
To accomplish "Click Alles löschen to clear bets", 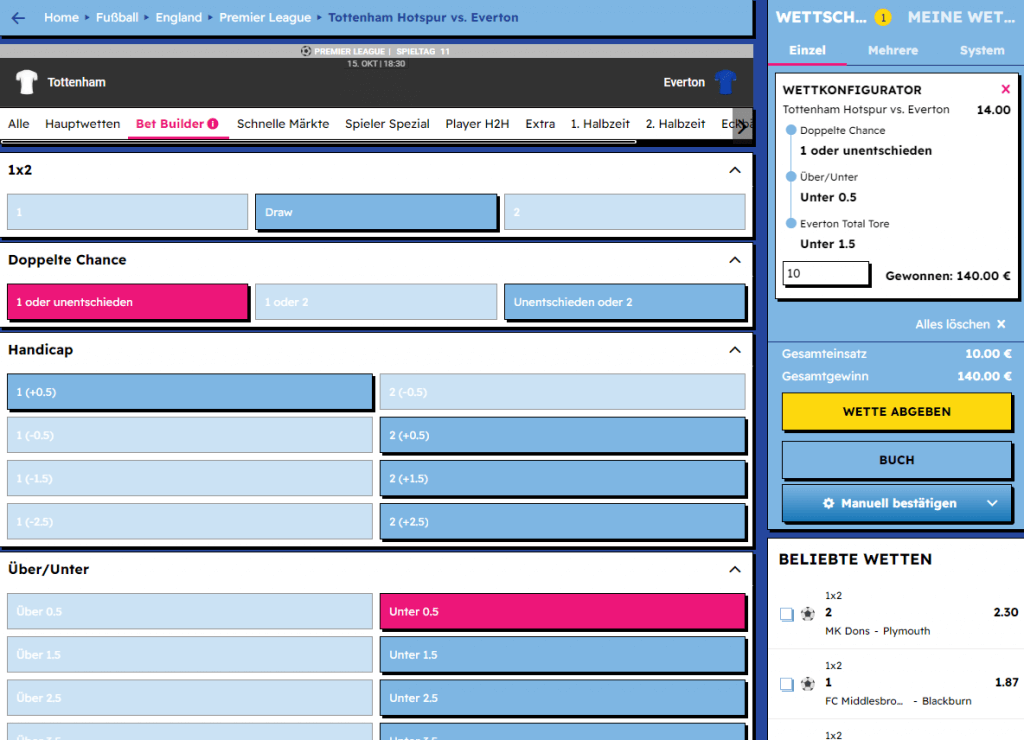I will point(960,325).
